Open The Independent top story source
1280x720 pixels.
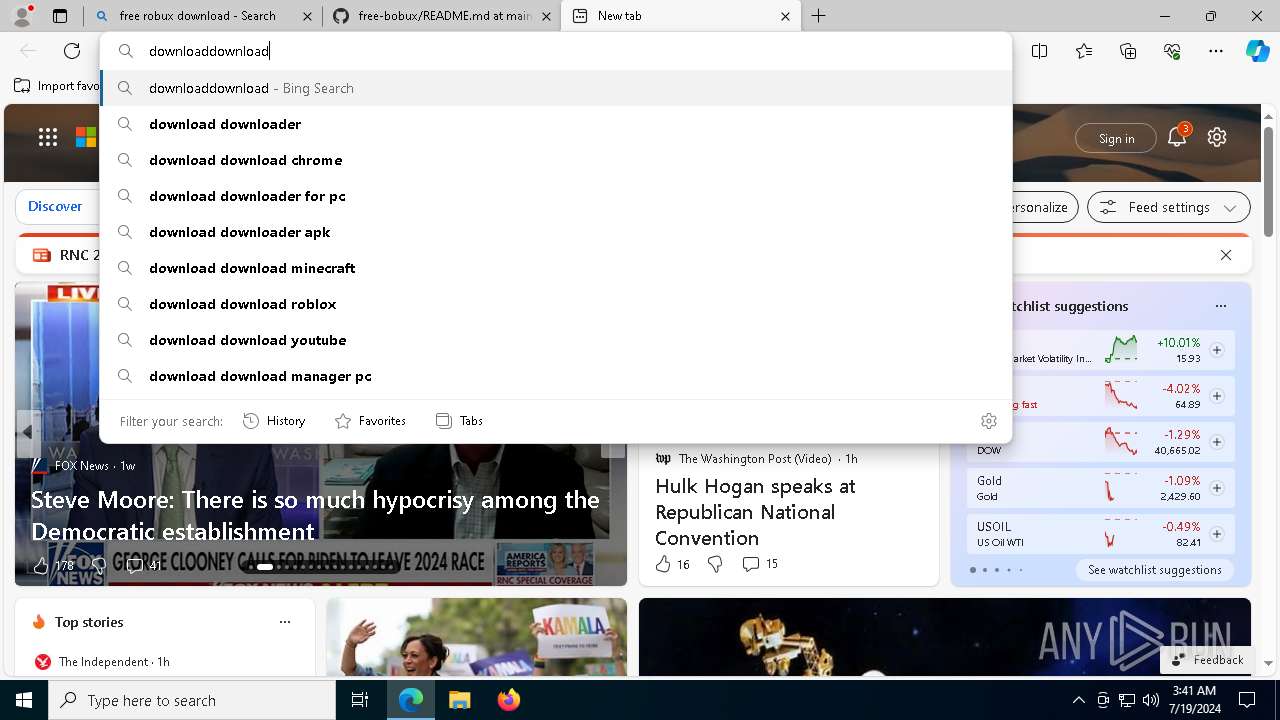pyautogui.click(x=102, y=662)
